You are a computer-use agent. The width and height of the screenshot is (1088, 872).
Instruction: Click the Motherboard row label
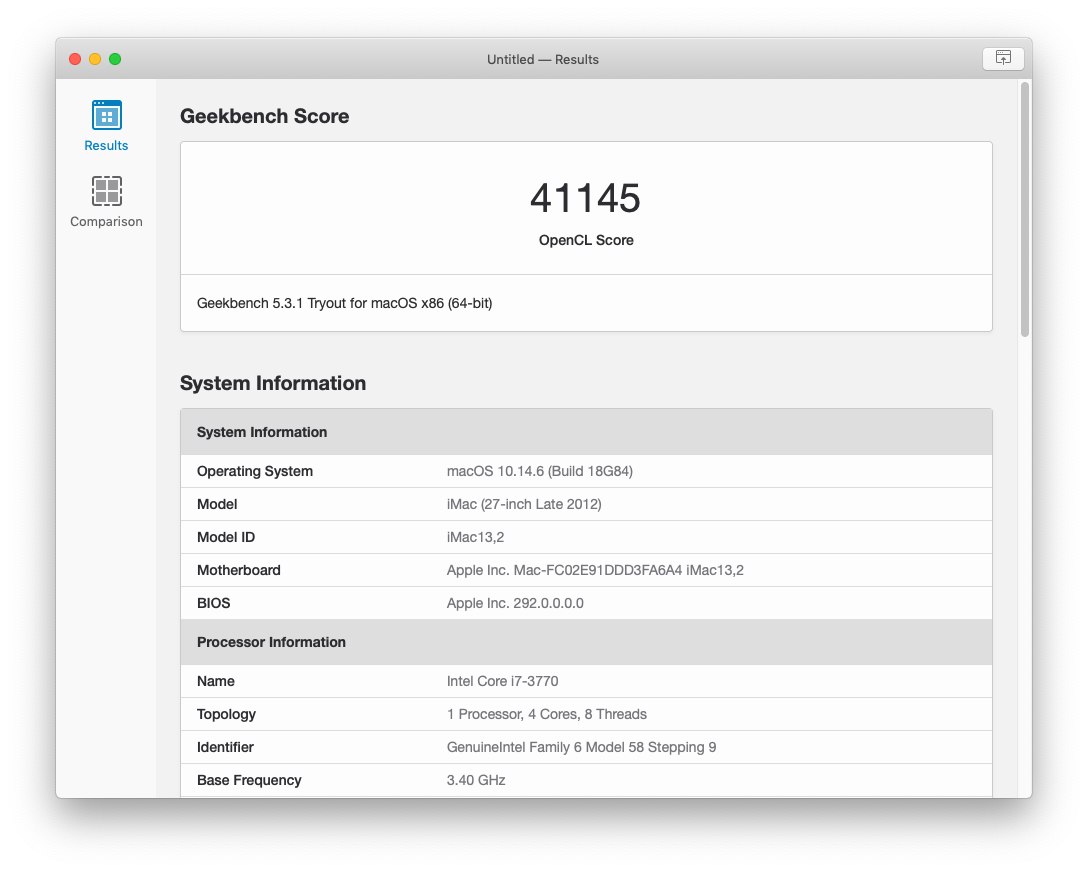[x=239, y=570]
